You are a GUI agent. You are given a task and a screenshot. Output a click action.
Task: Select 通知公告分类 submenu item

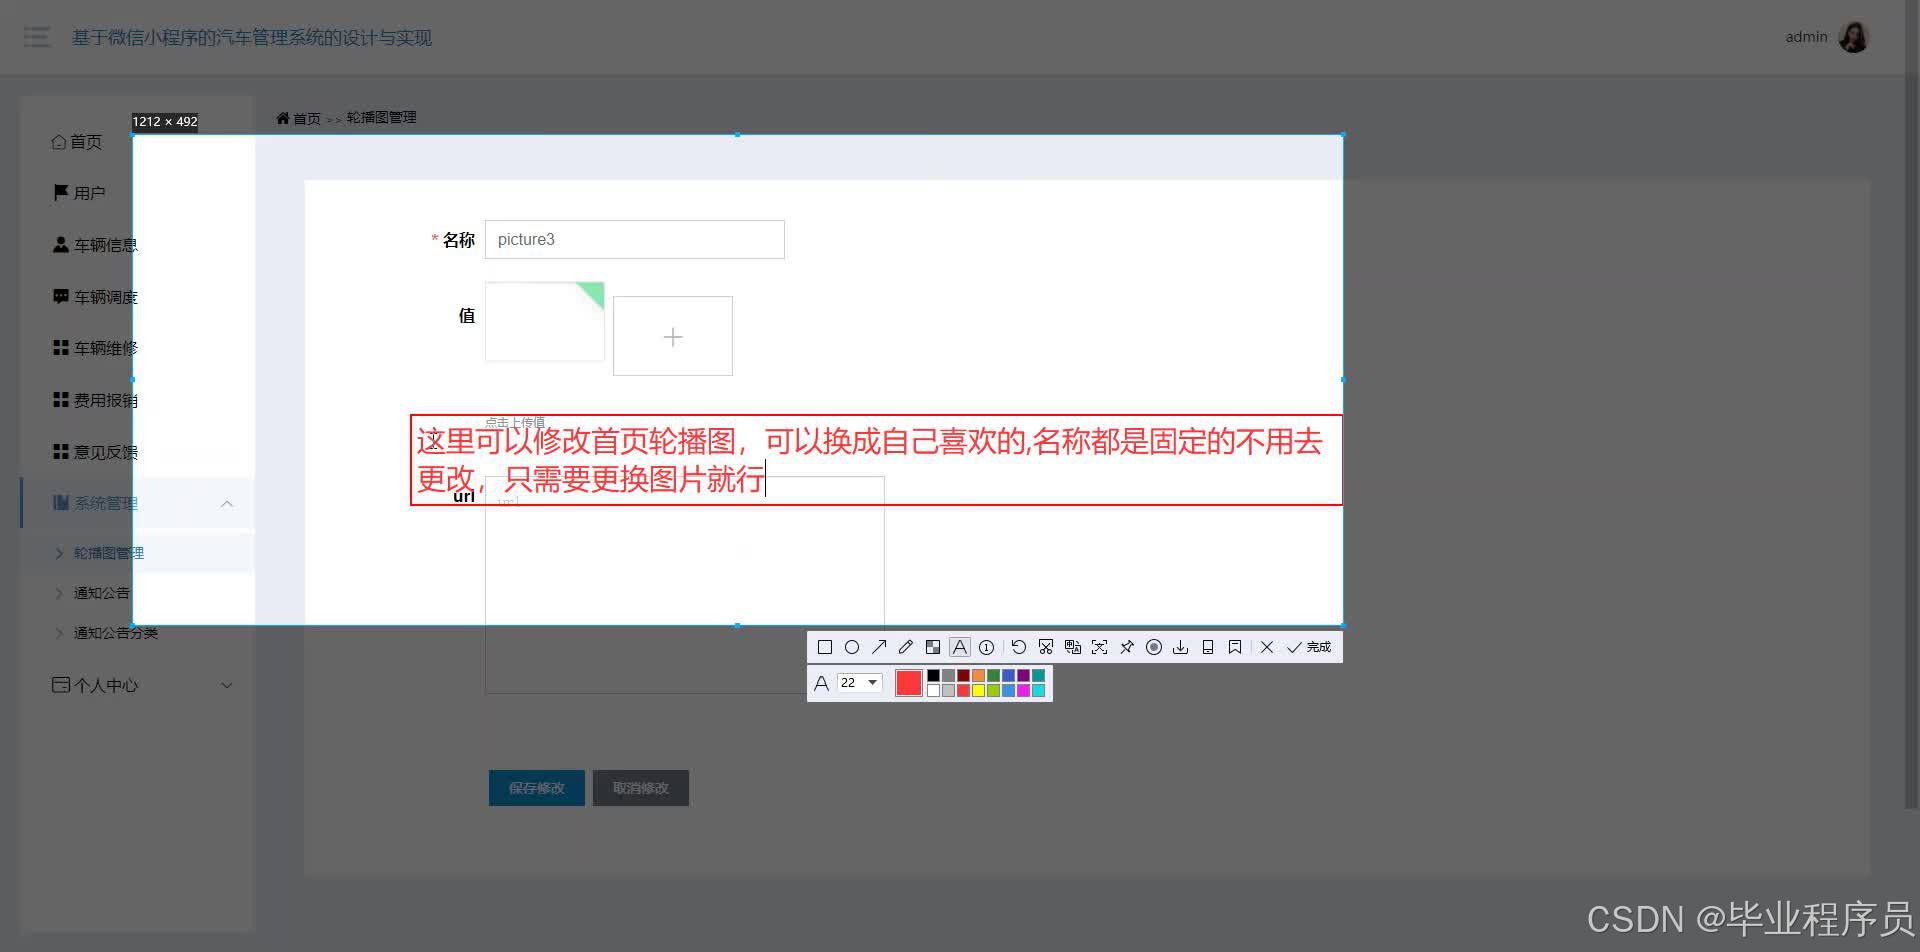tap(115, 633)
